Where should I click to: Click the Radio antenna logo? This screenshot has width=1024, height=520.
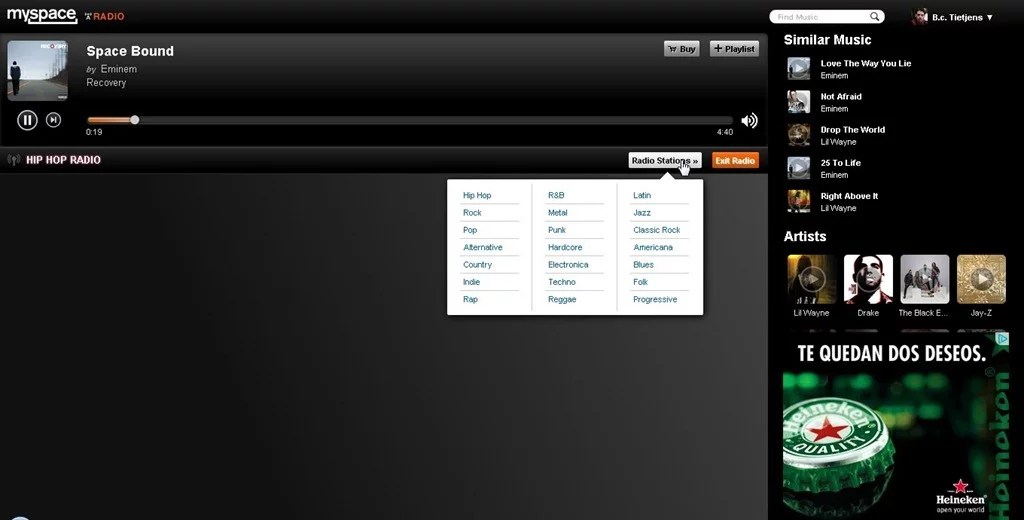(x=104, y=16)
